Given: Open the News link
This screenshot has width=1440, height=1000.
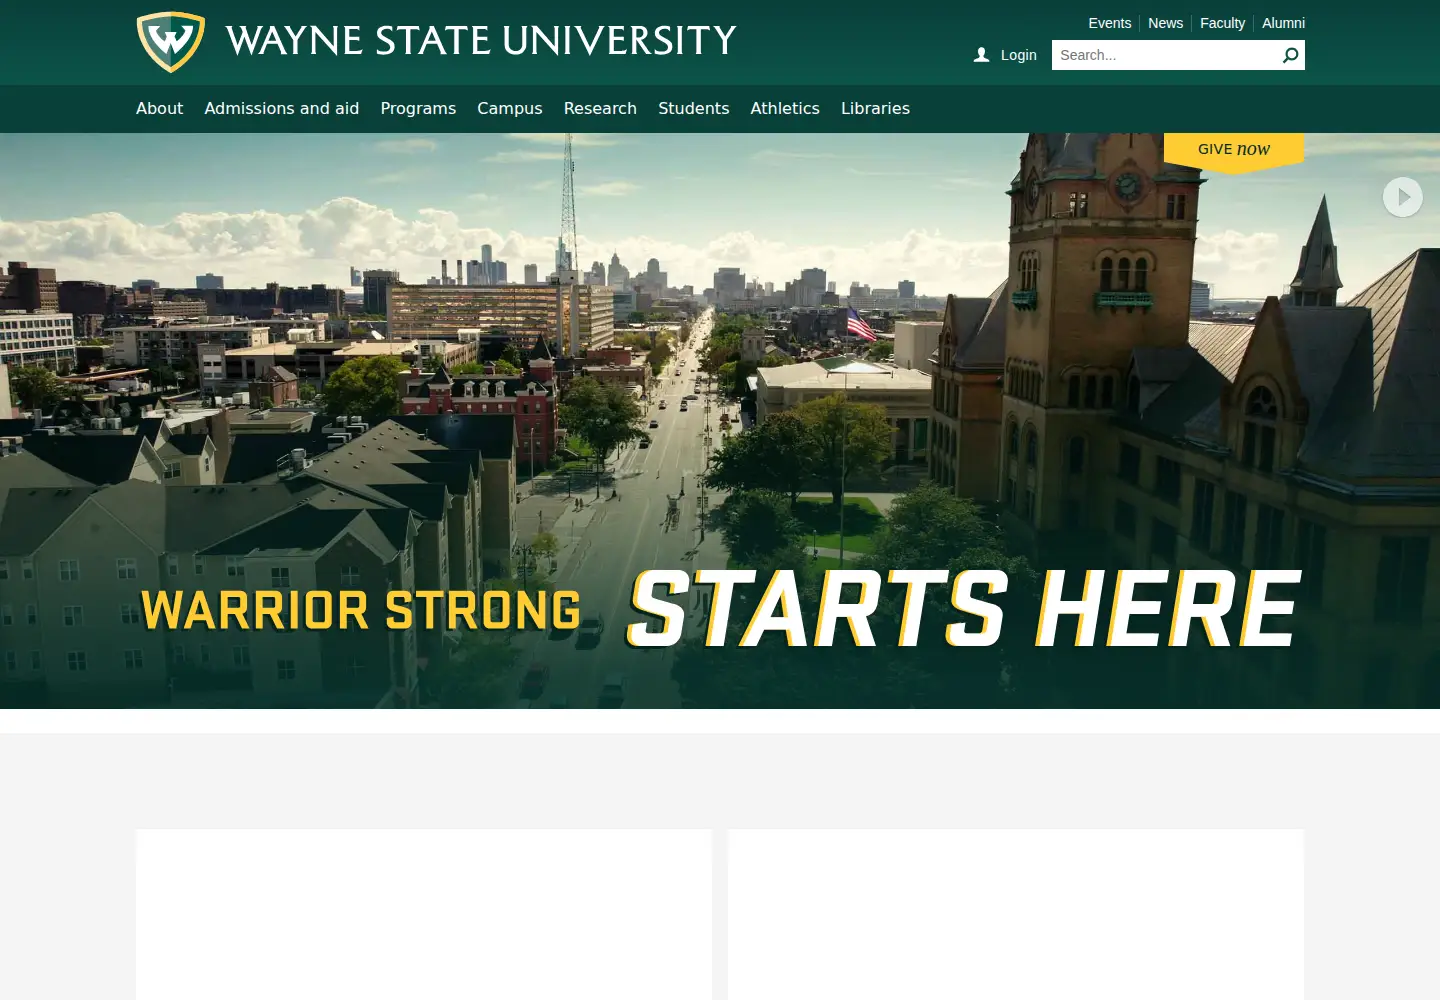Looking at the screenshot, I should [x=1165, y=23].
